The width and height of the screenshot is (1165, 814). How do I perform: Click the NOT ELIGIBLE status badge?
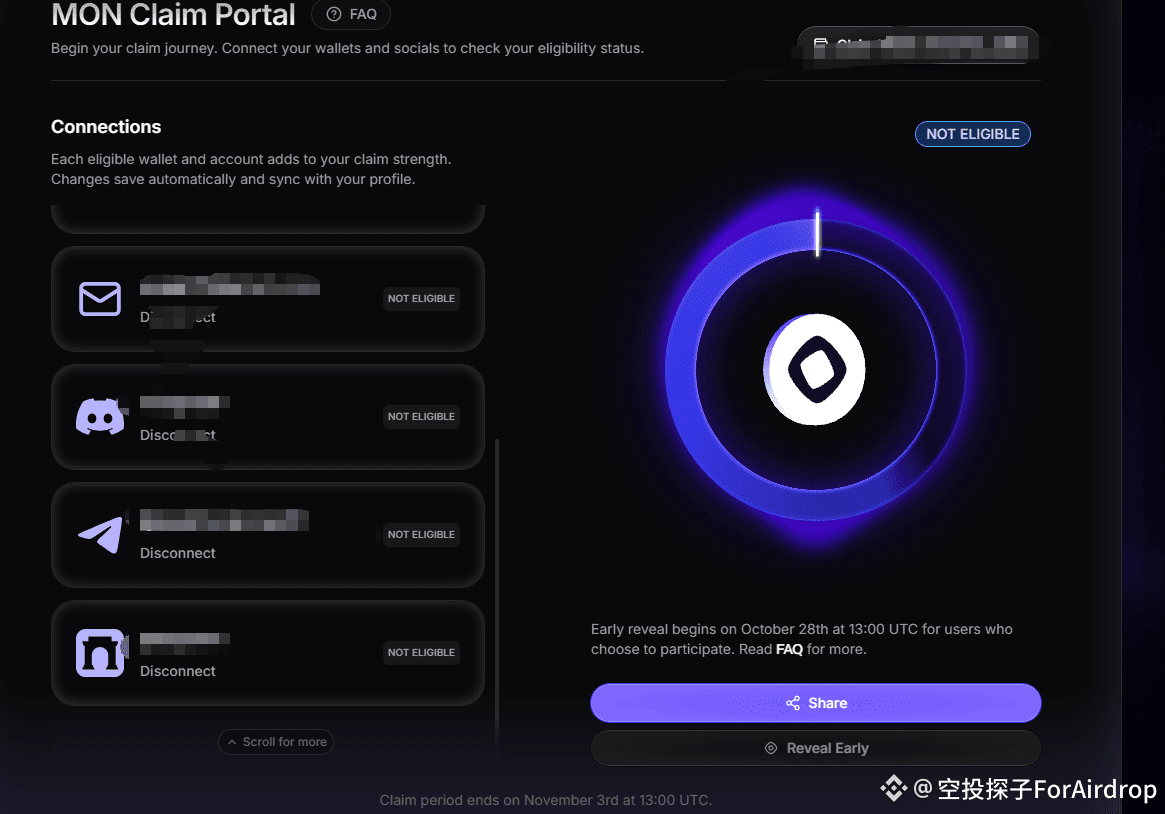tap(972, 133)
